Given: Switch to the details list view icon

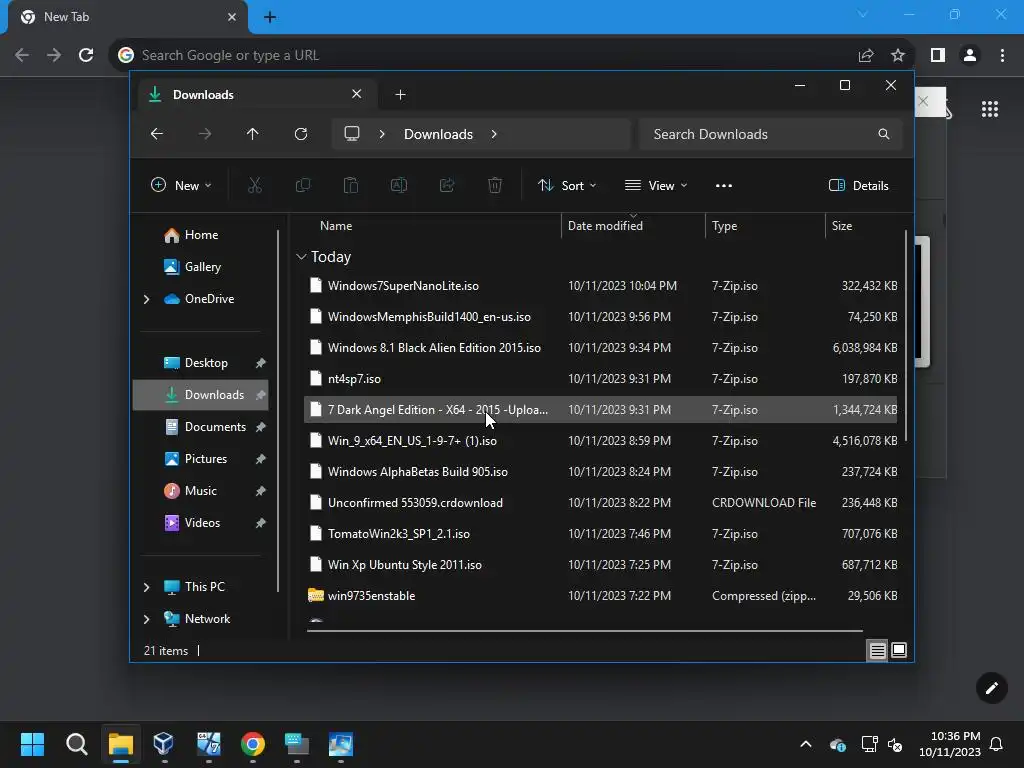Looking at the screenshot, I should pyautogui.click(x=878, y=650).
